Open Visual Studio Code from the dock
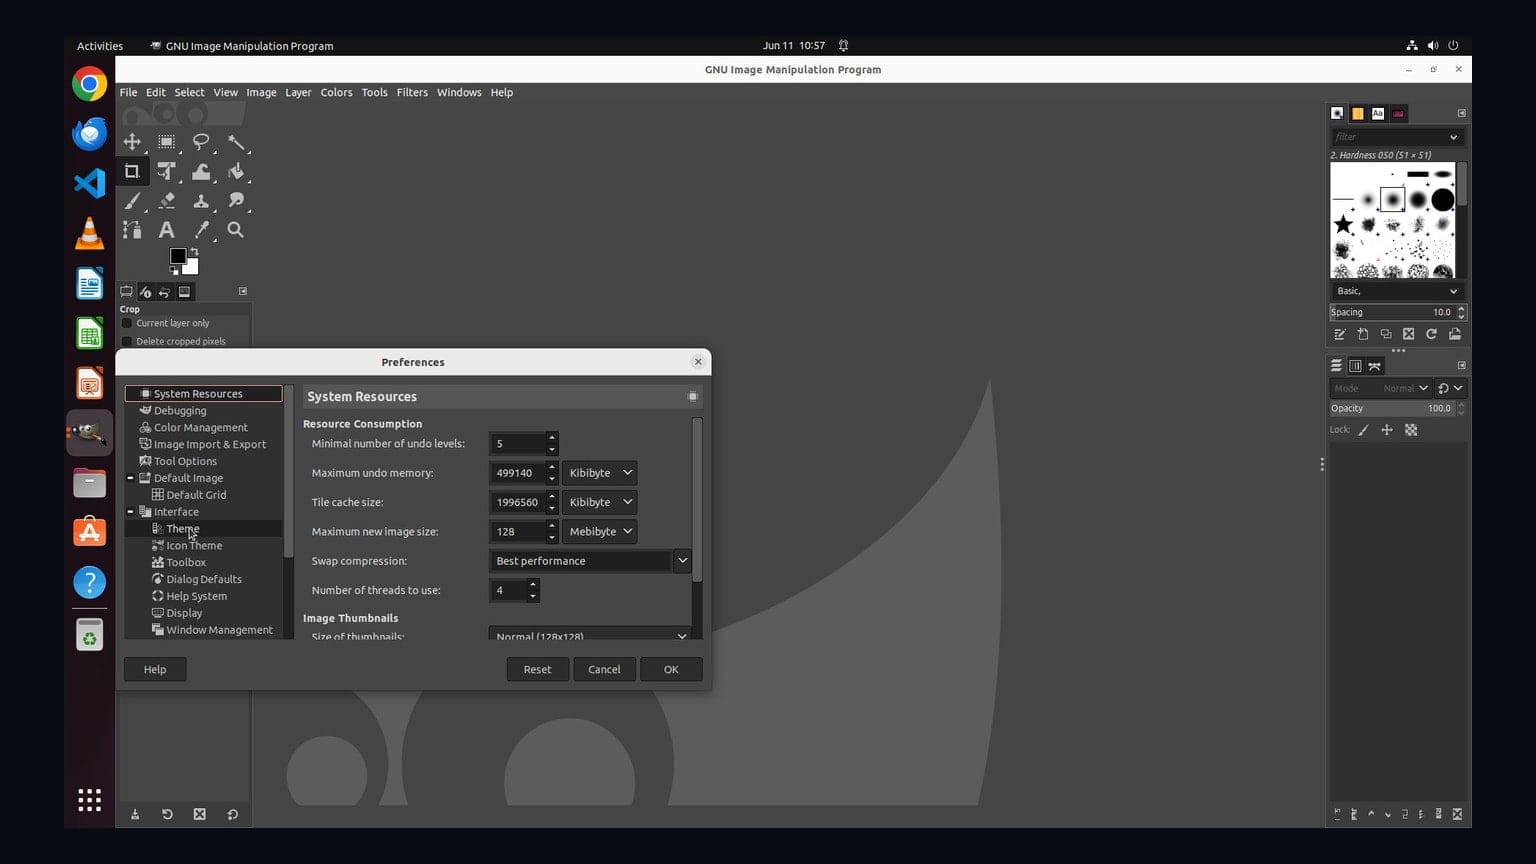The width and height of the screenshot is (1536, 864). 90,183
